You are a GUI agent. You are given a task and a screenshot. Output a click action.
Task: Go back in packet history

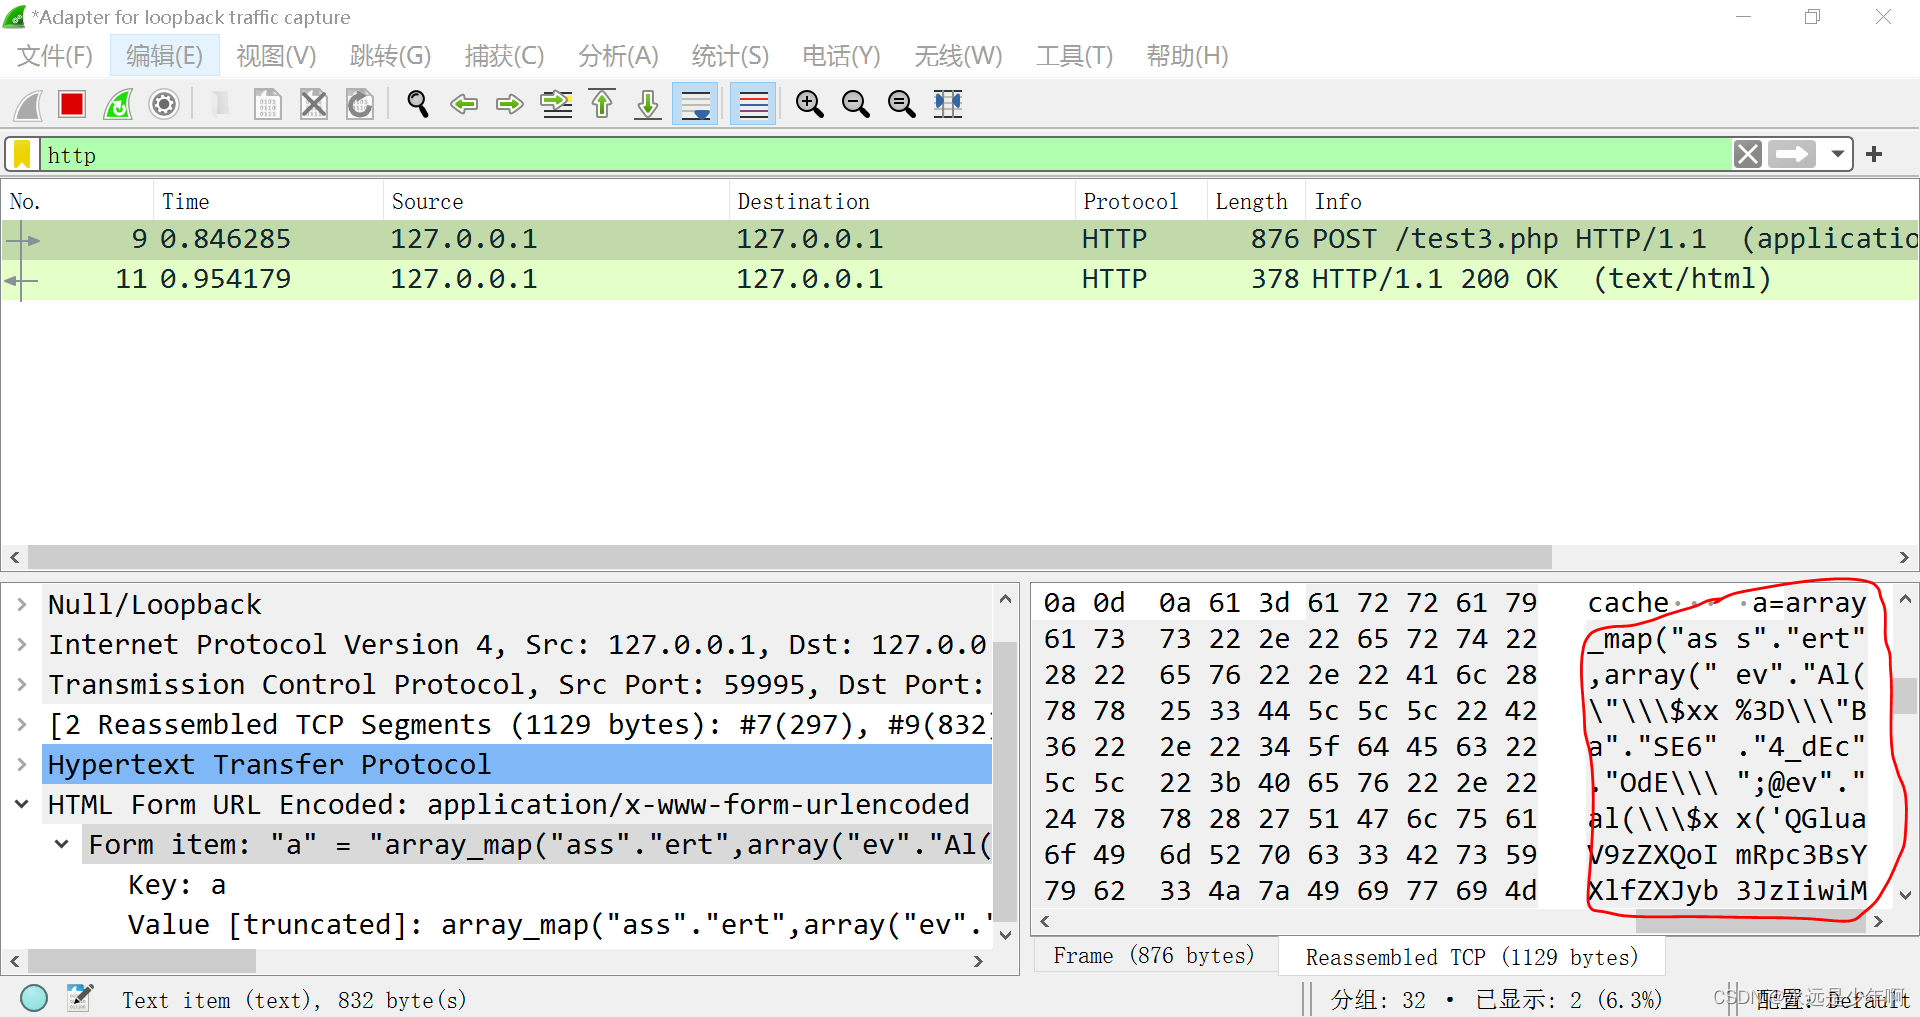[x=464, y=104]
